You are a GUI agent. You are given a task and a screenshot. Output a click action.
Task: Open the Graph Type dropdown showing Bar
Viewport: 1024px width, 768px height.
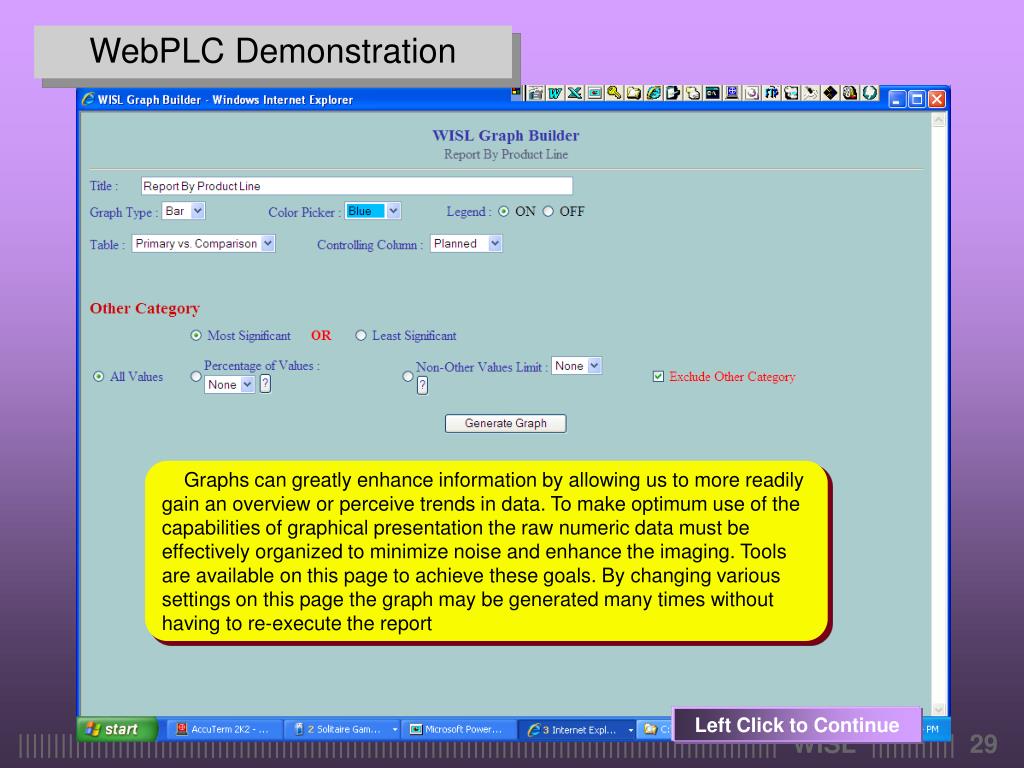(184, 211)
